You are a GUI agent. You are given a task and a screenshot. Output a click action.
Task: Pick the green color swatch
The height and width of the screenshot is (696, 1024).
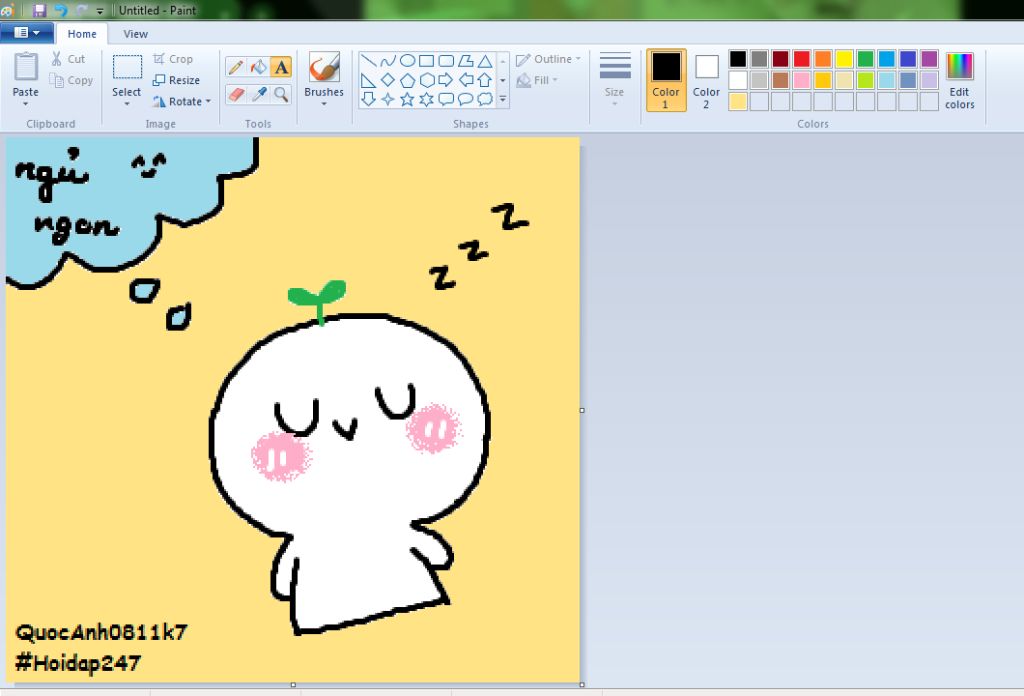click(865, 59)
